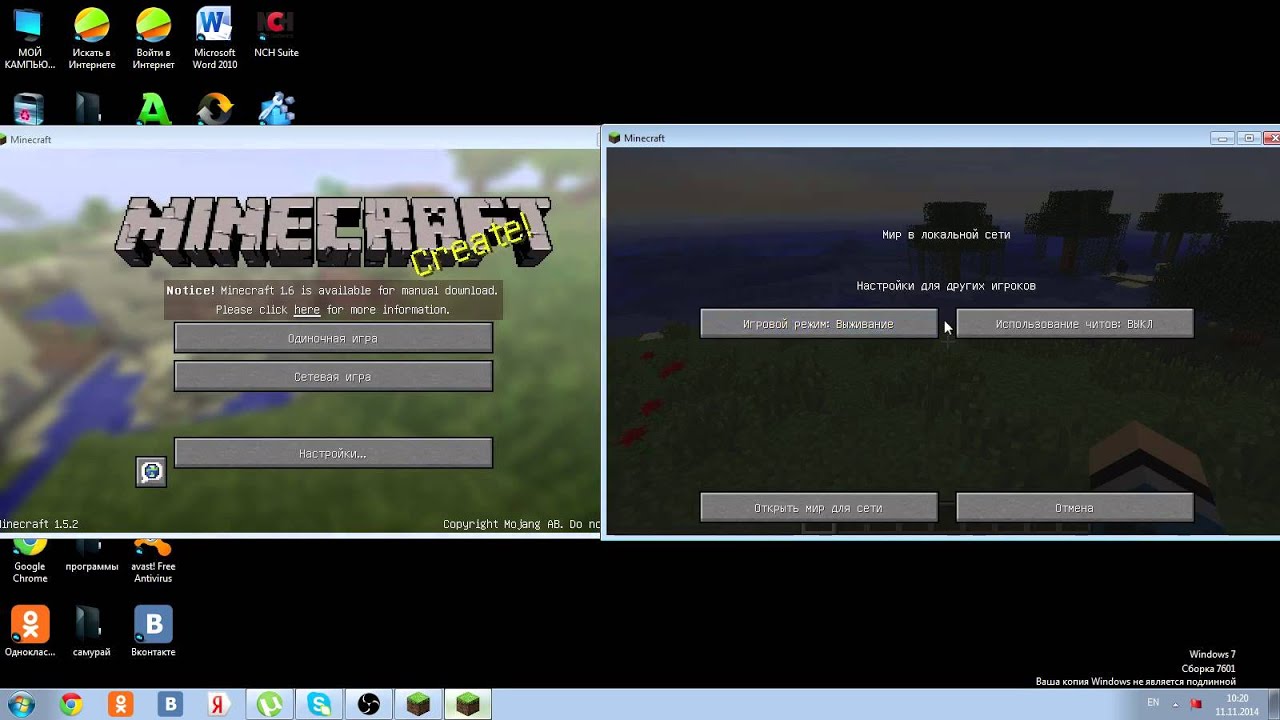
Task: Click Открыть мир для сети button
Action: [x=819, y=508]
